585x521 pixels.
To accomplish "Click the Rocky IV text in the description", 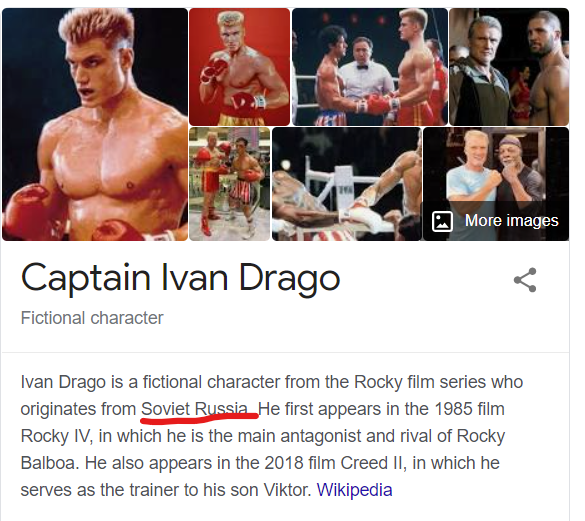I will [55, 436].
